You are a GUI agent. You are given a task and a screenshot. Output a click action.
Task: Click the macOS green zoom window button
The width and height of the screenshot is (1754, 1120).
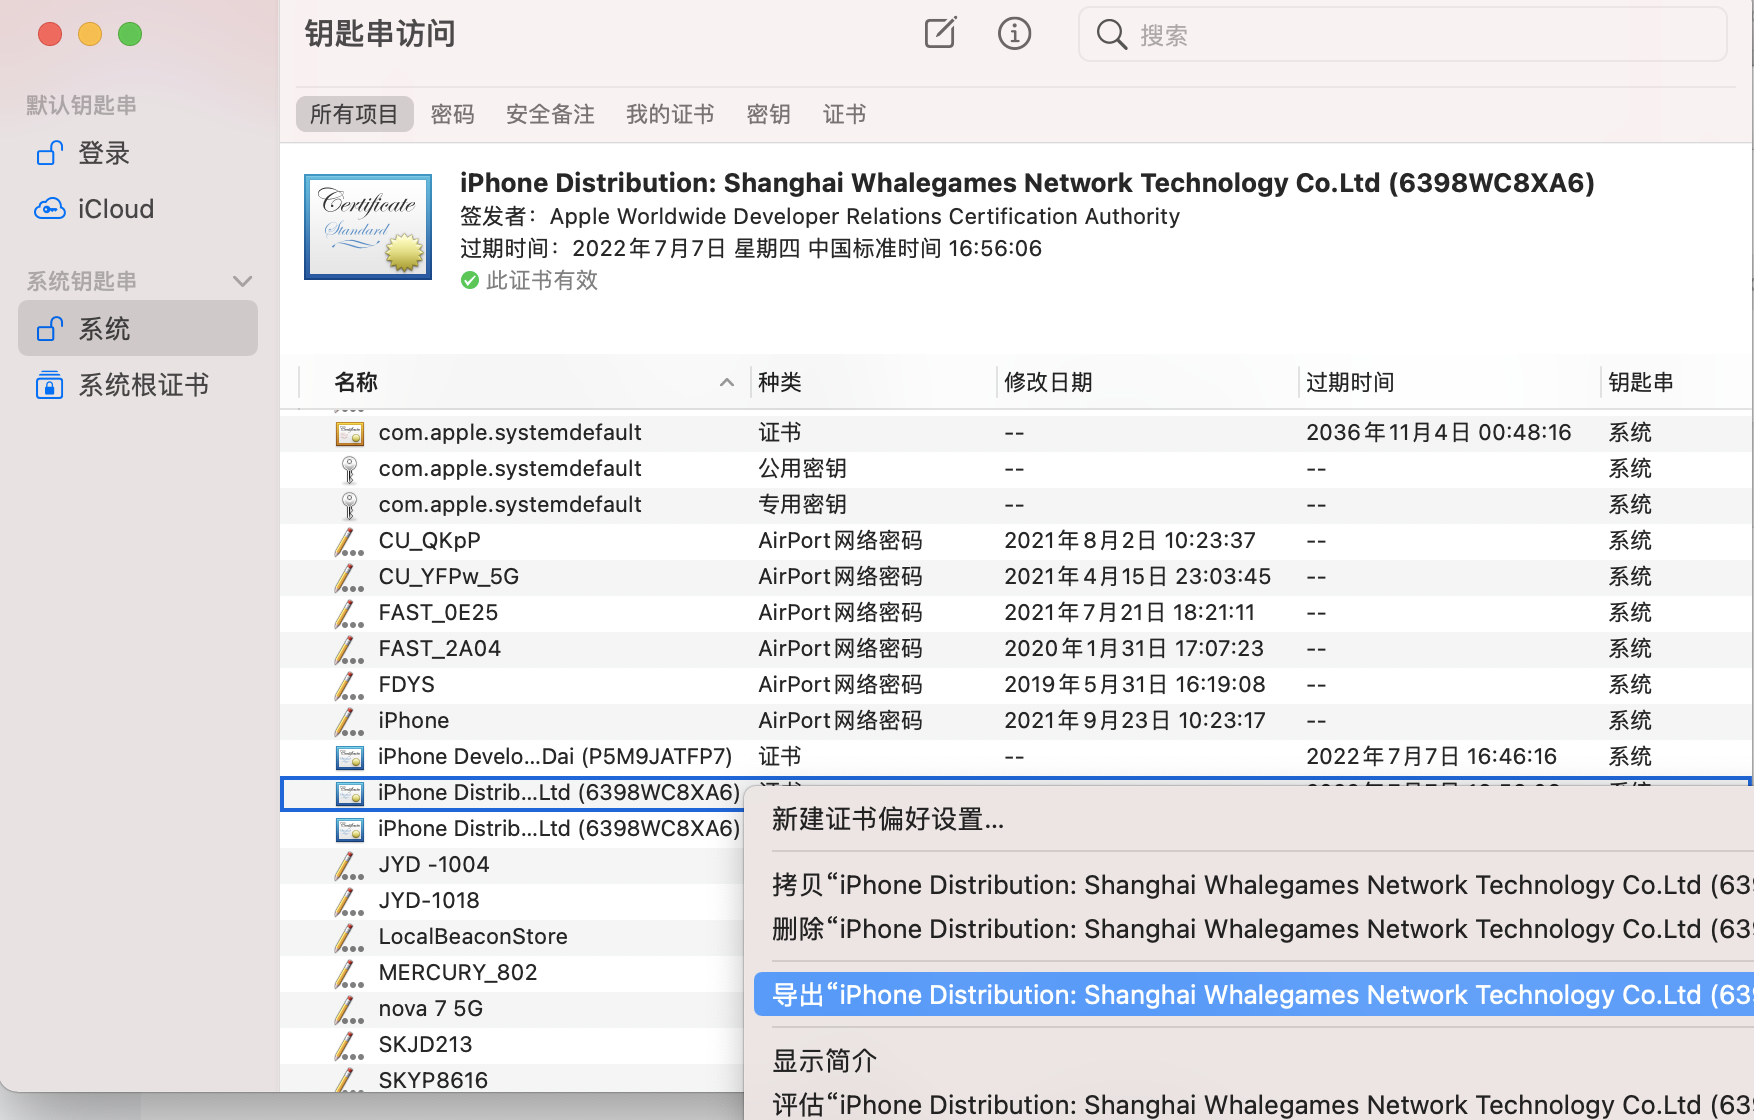pos(130,34)
